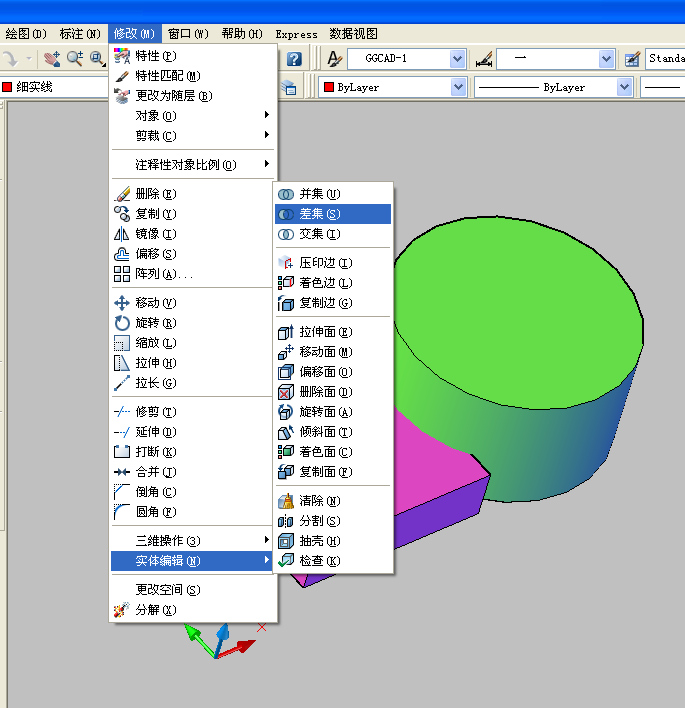685x708 pixels.
Task: Choose 拉伸面 (Extrude Faces) option
Action: (x=333, y=332)
